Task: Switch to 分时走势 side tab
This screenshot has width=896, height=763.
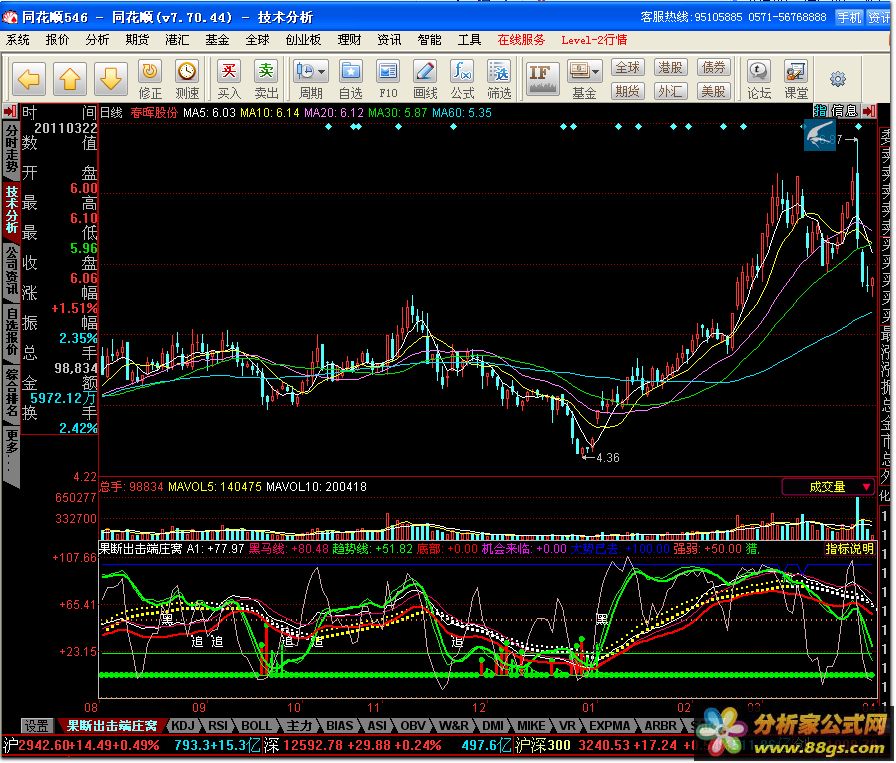Action: click(11, 148)
